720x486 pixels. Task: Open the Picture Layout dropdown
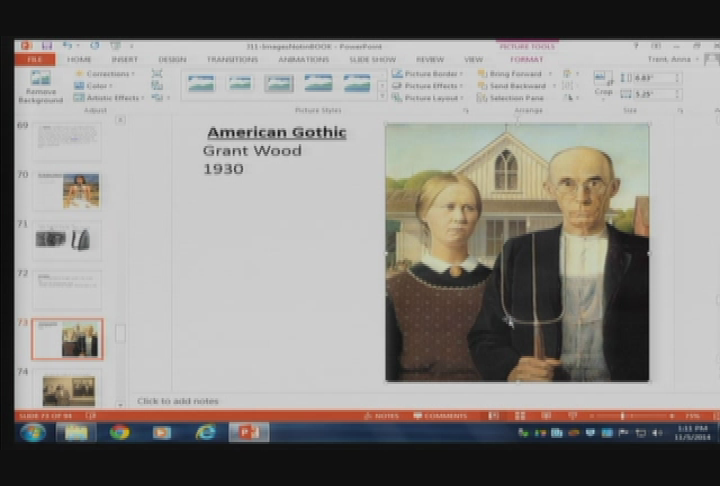(x=427, y=97)
